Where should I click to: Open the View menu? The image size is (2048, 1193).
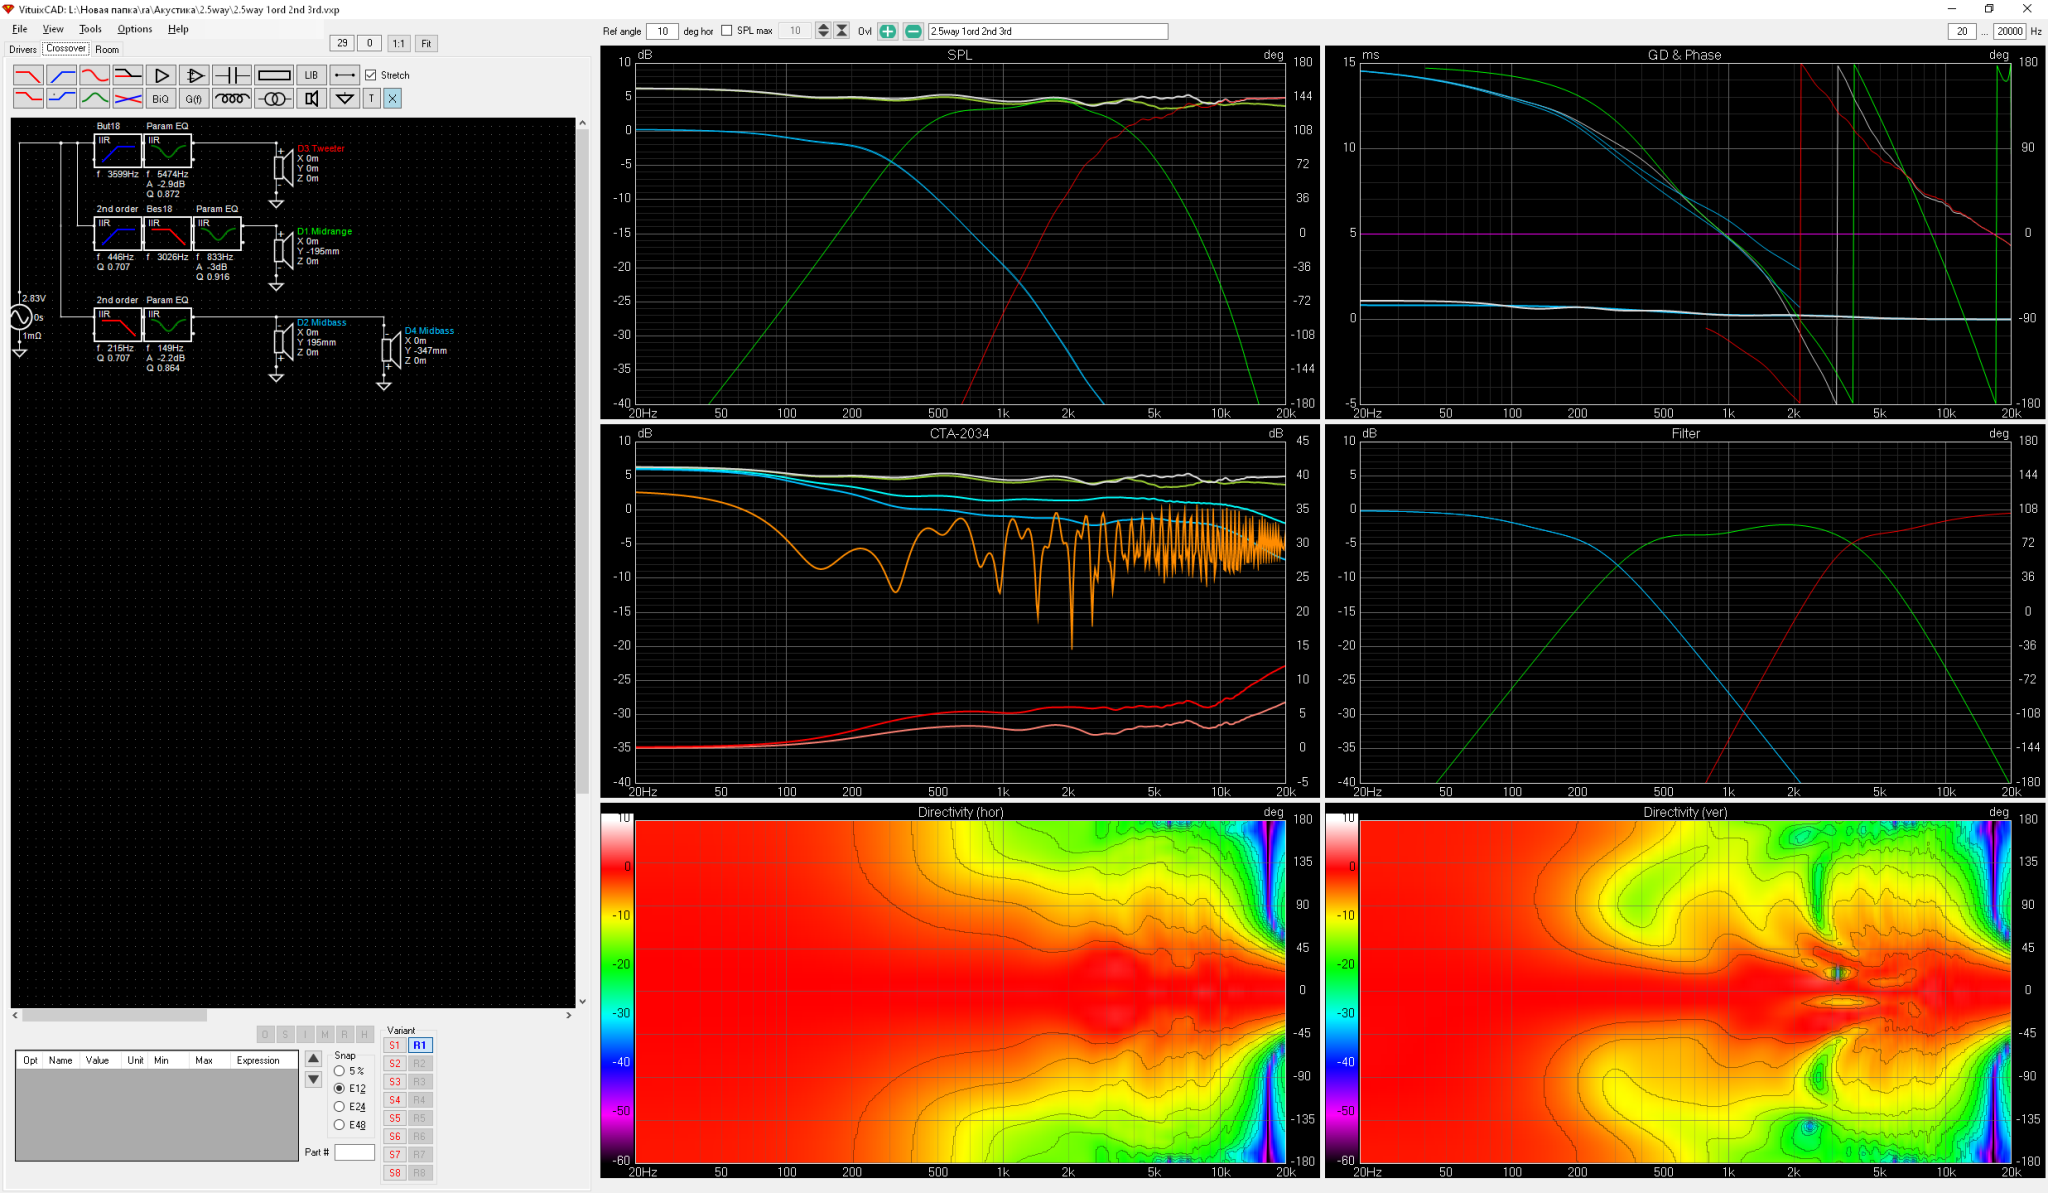53,29
